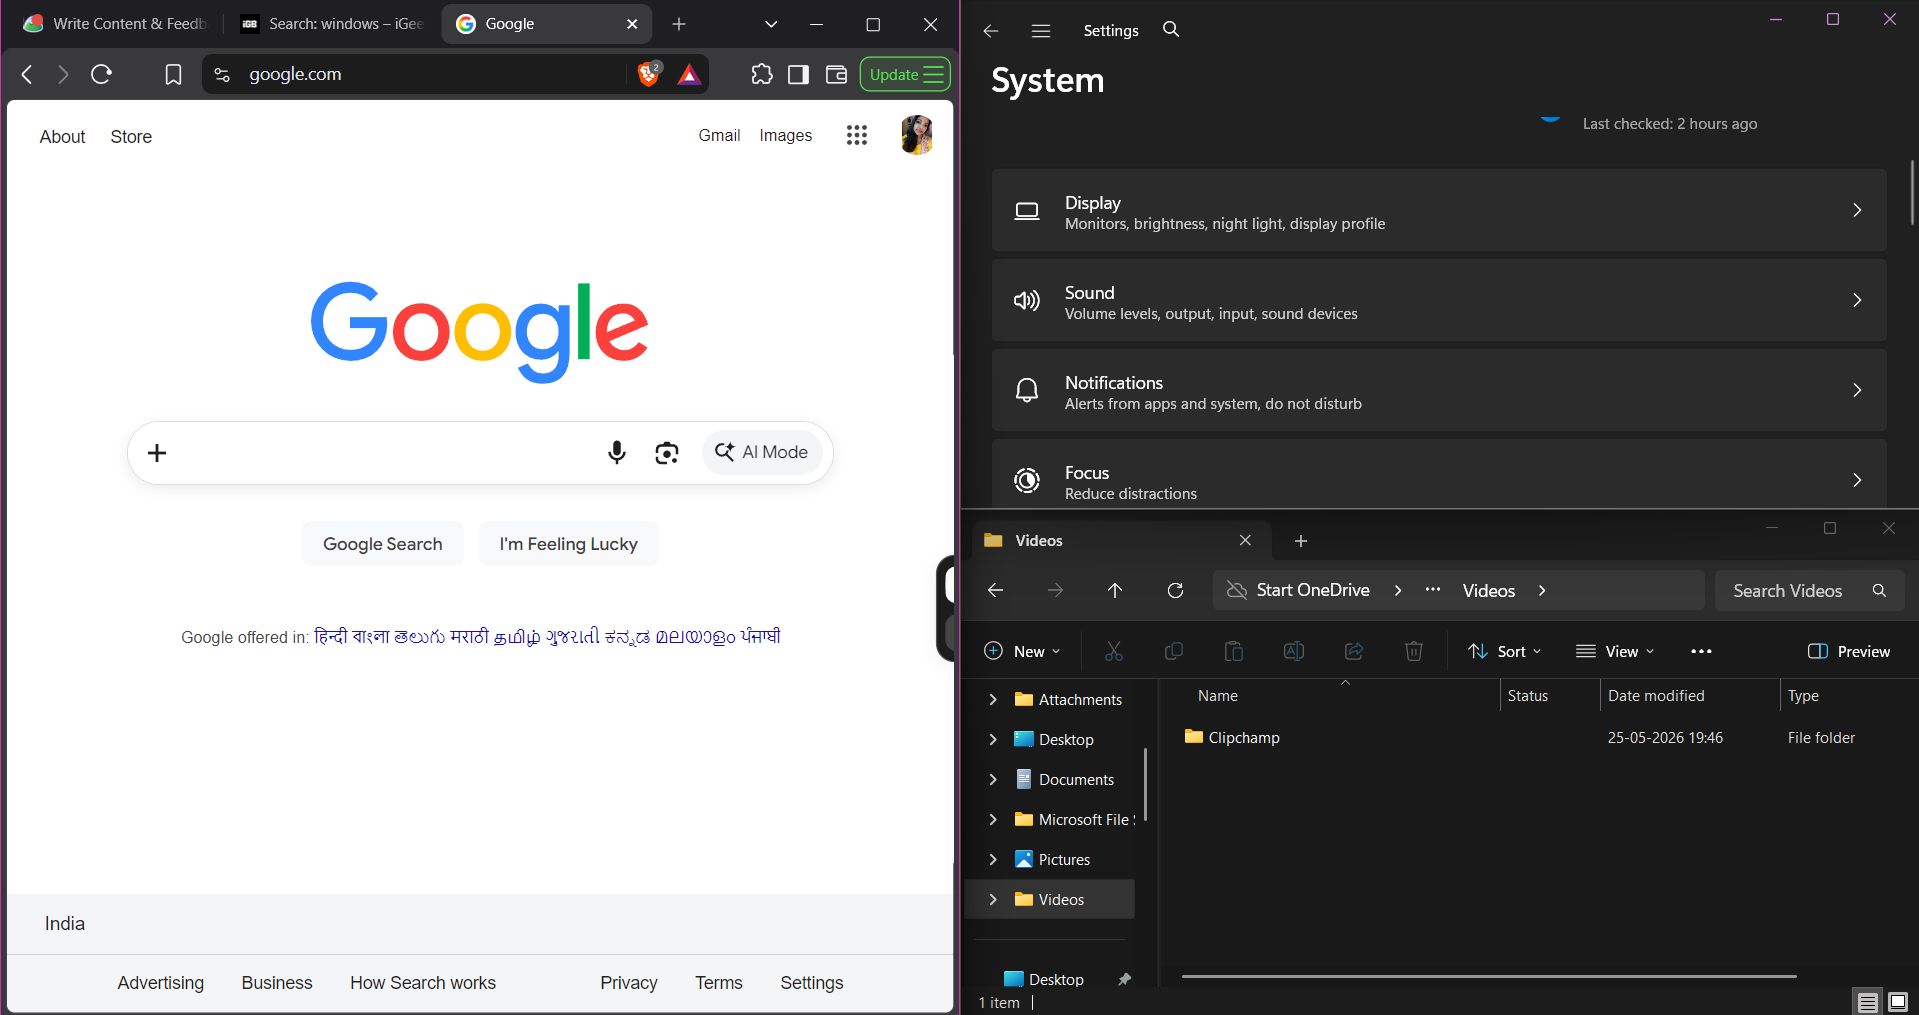Refresh the Videos folder
1919x1015 pixels.
pyautogui.click(x=1176, y=590)
